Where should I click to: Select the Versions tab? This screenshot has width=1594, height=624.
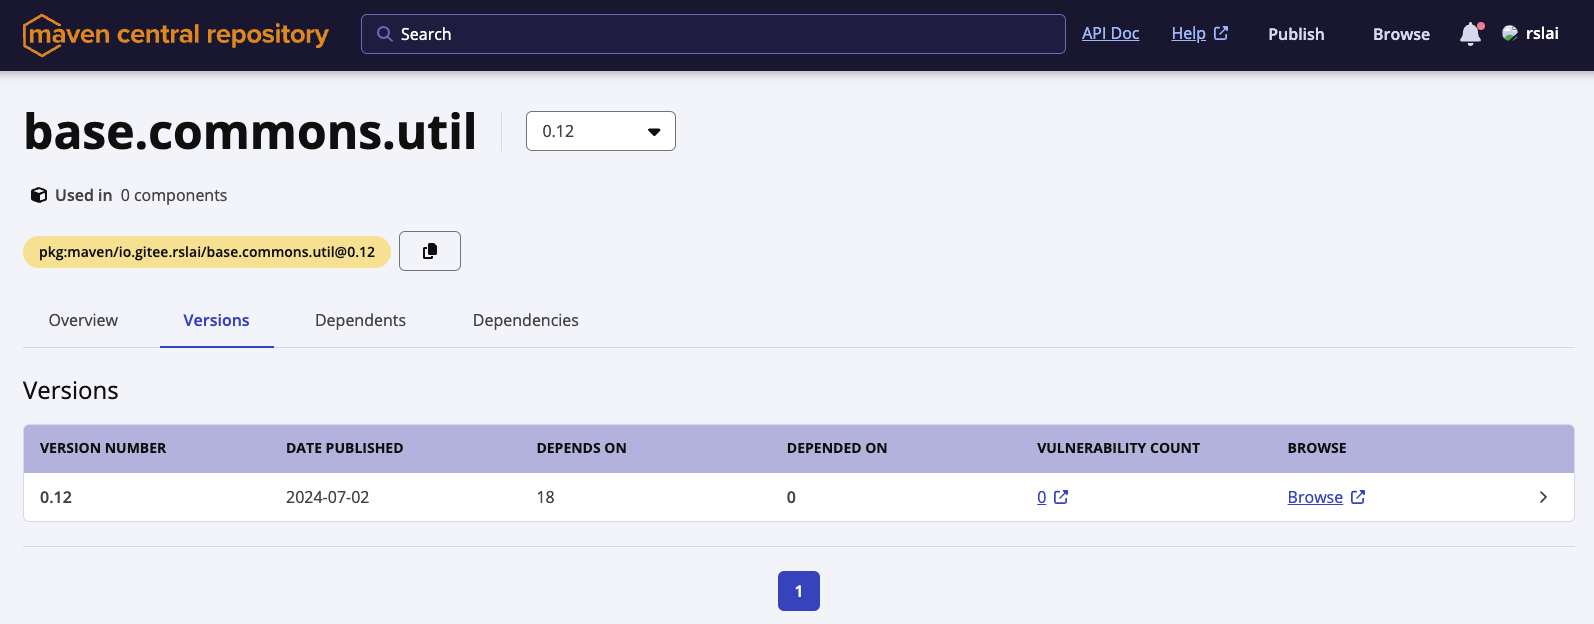tap(217, 320)
